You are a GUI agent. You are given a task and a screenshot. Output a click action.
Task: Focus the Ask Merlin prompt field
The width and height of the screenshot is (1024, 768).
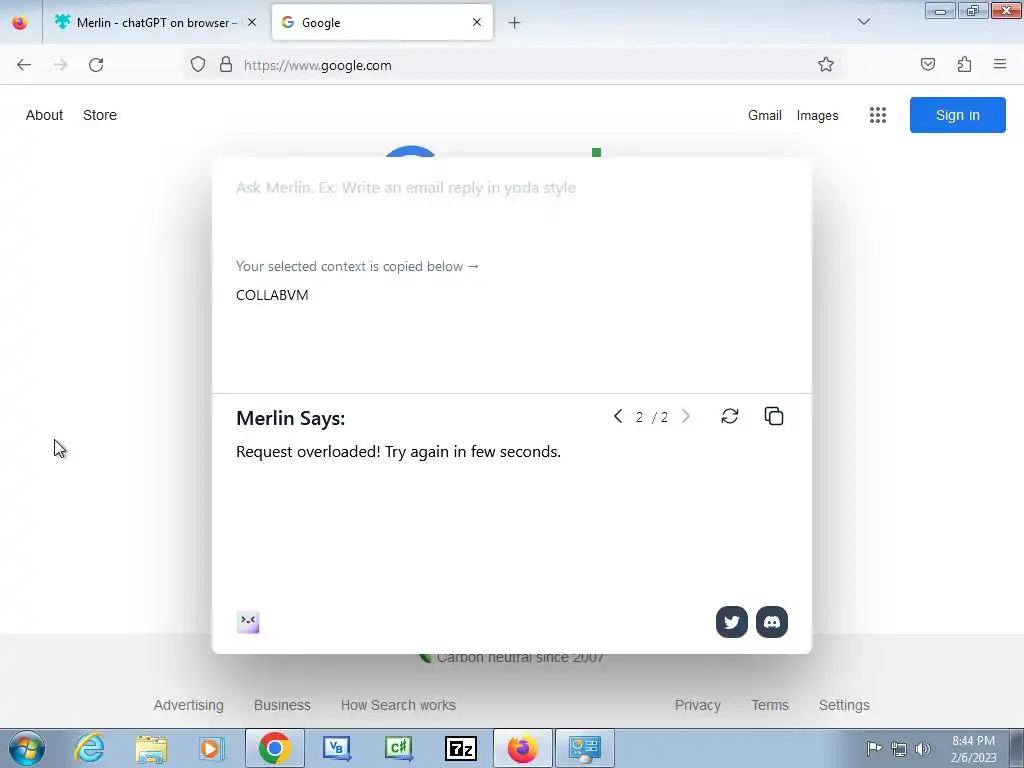511,188
